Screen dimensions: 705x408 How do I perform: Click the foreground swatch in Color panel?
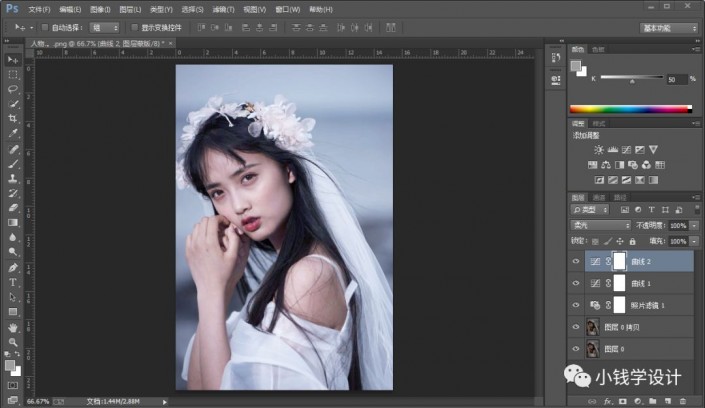(576, 67)
